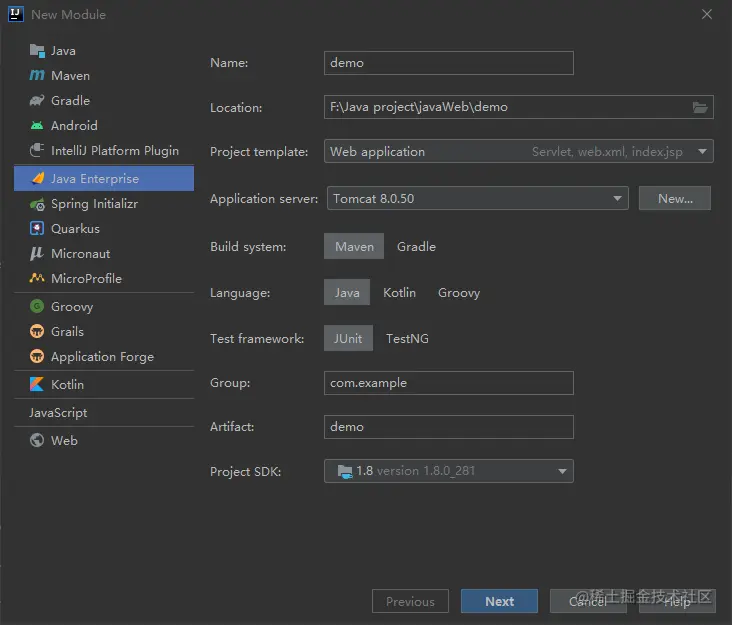Select the Kotlin icon in sidebar
The height and width of the screenshot is (625, 732).
(x=37, y=384)
